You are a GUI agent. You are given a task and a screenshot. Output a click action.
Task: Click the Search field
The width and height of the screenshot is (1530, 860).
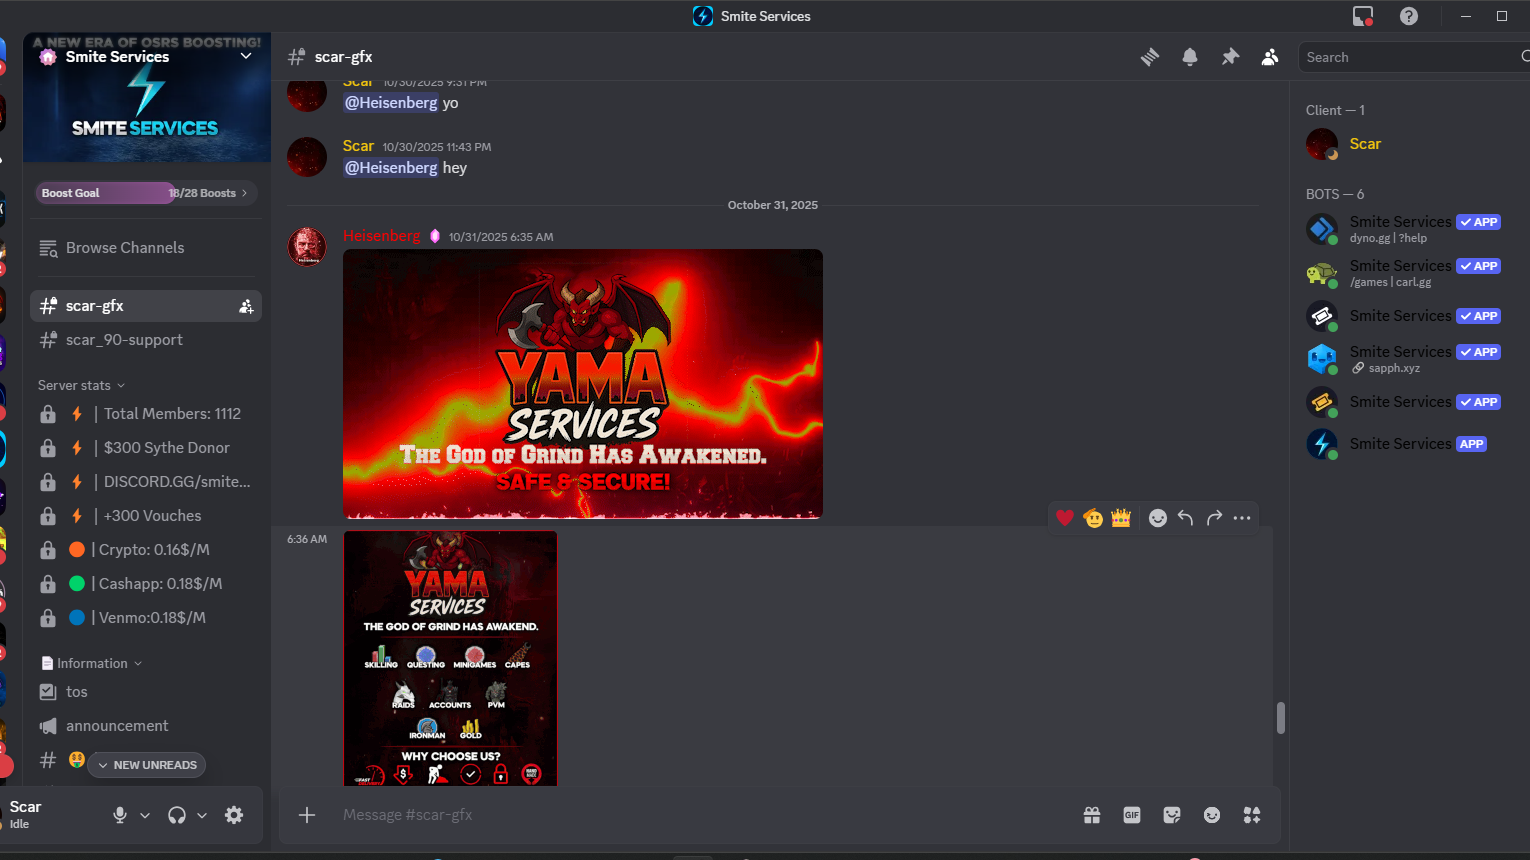tap(1412, 57)
